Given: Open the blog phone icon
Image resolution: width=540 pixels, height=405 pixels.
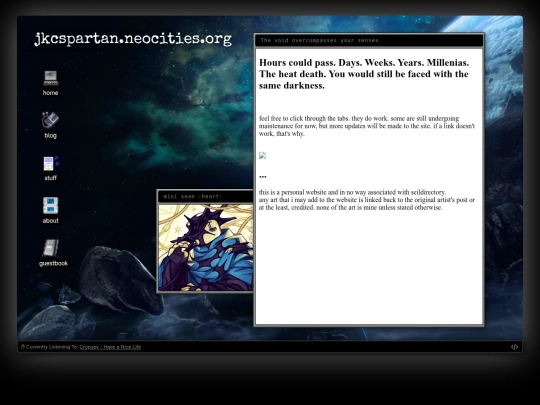Looking at the screenshot, I should (x=50, y=120).
